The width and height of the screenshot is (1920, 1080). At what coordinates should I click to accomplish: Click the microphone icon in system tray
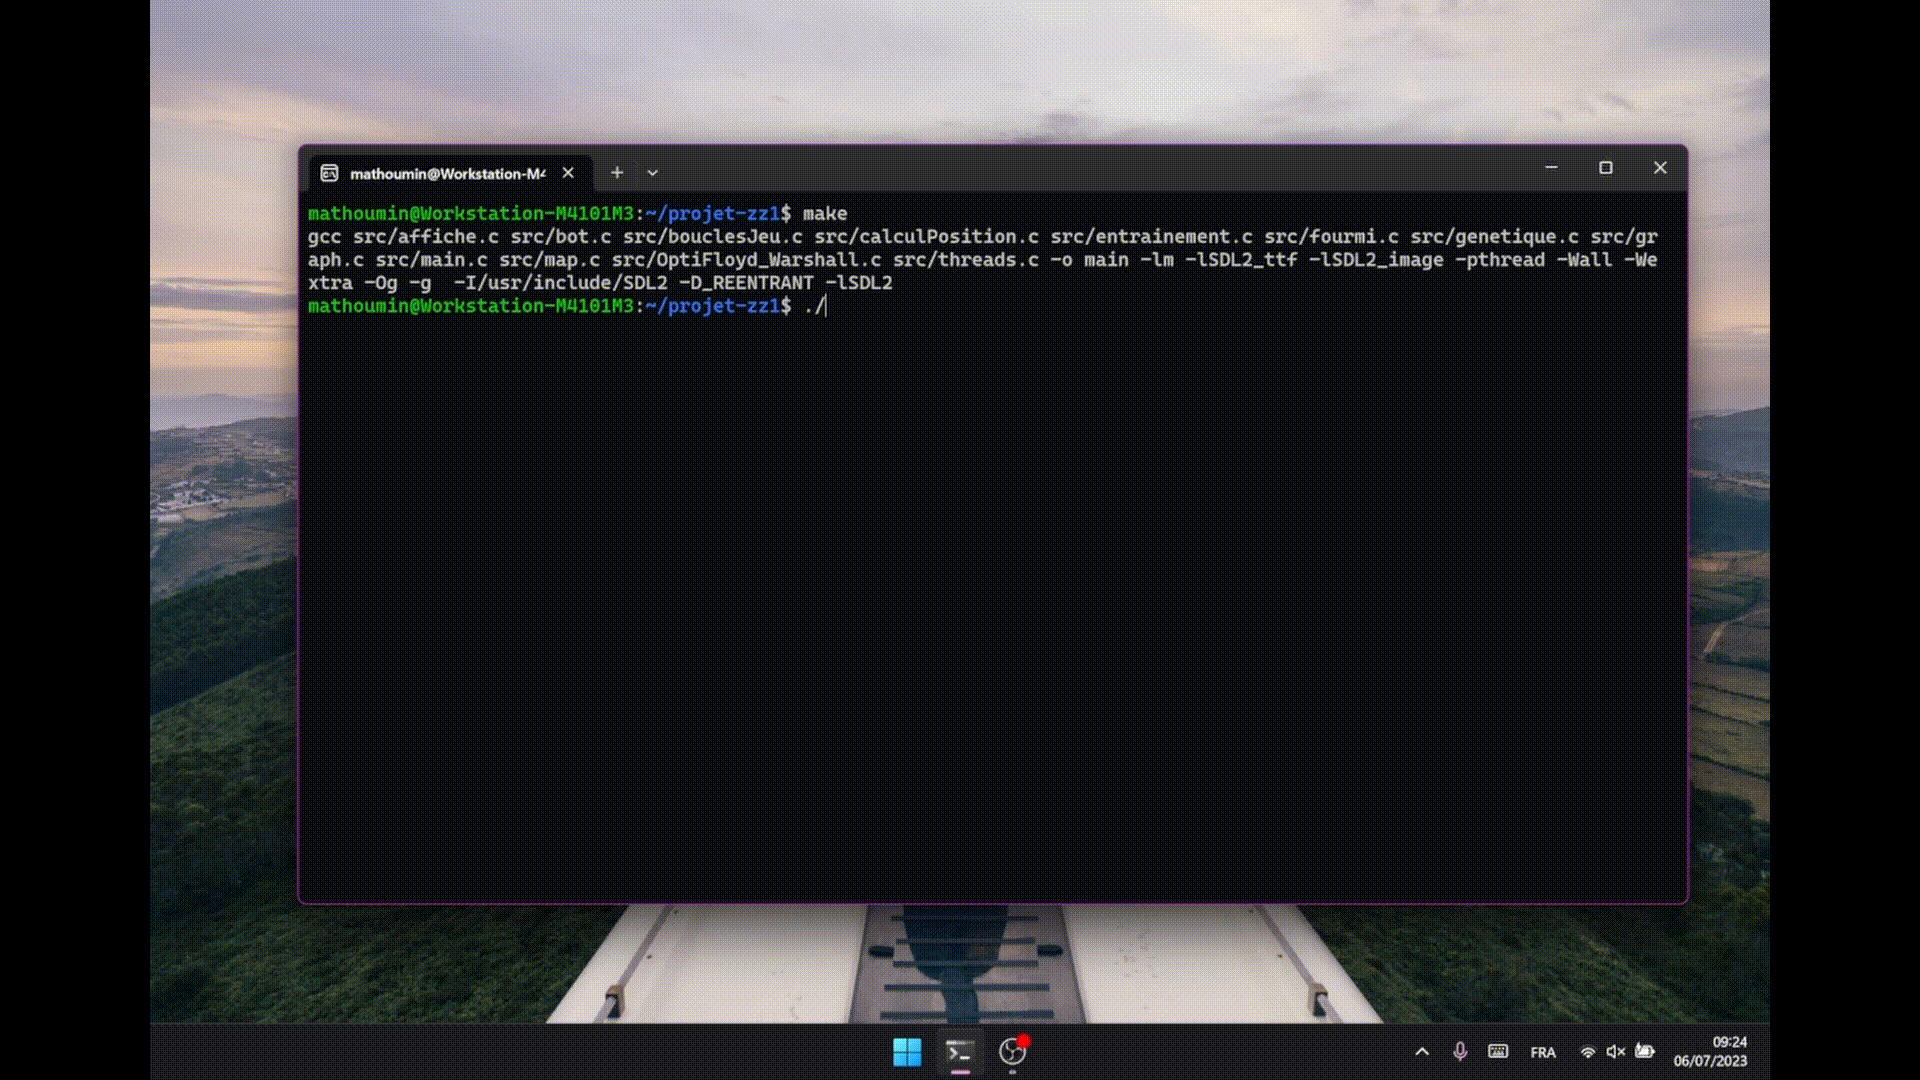[x=1460, y=1052]
